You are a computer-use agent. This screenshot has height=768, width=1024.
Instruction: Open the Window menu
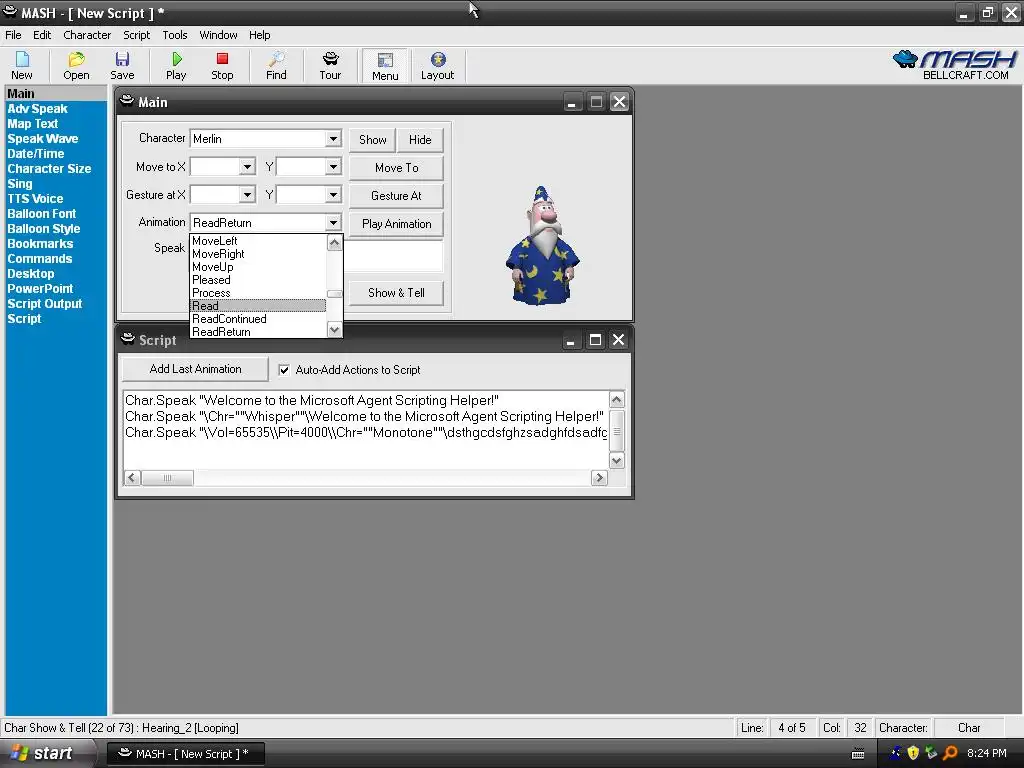[x=218, y=35]
